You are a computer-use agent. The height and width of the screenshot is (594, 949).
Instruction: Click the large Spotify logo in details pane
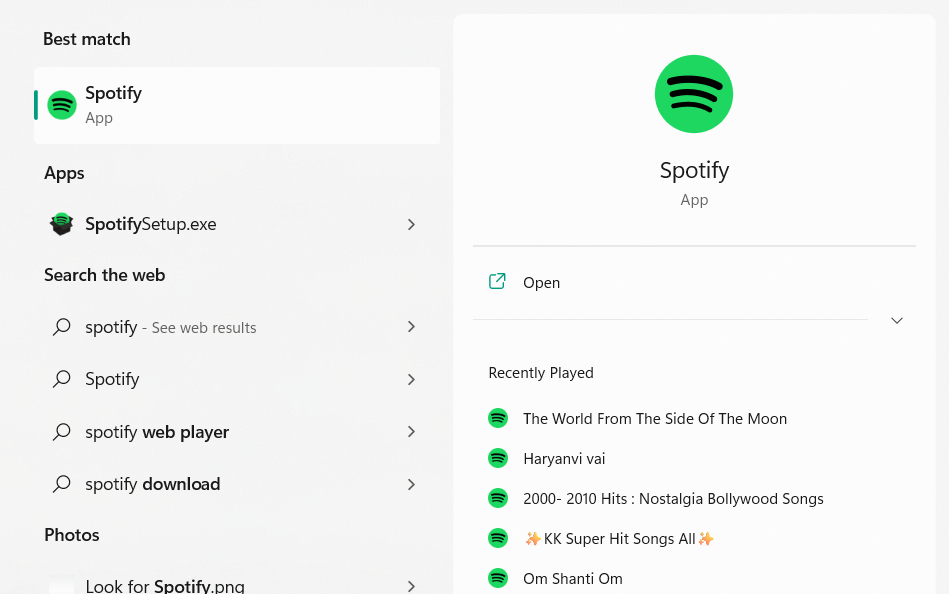(694, 94)
